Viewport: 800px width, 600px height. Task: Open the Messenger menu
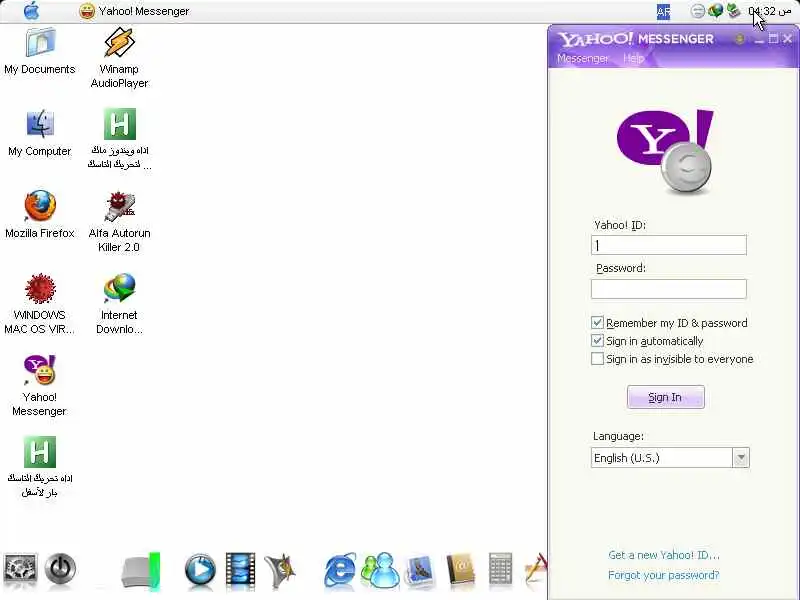[x=582, y=58]
